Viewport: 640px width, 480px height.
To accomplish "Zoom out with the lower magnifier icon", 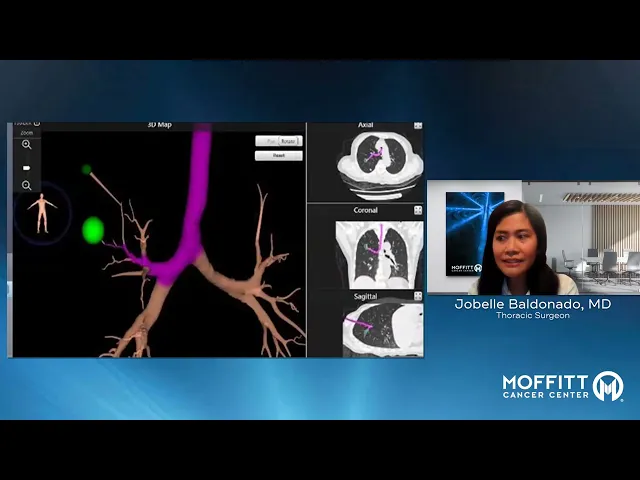I will (x=27, y=186).
